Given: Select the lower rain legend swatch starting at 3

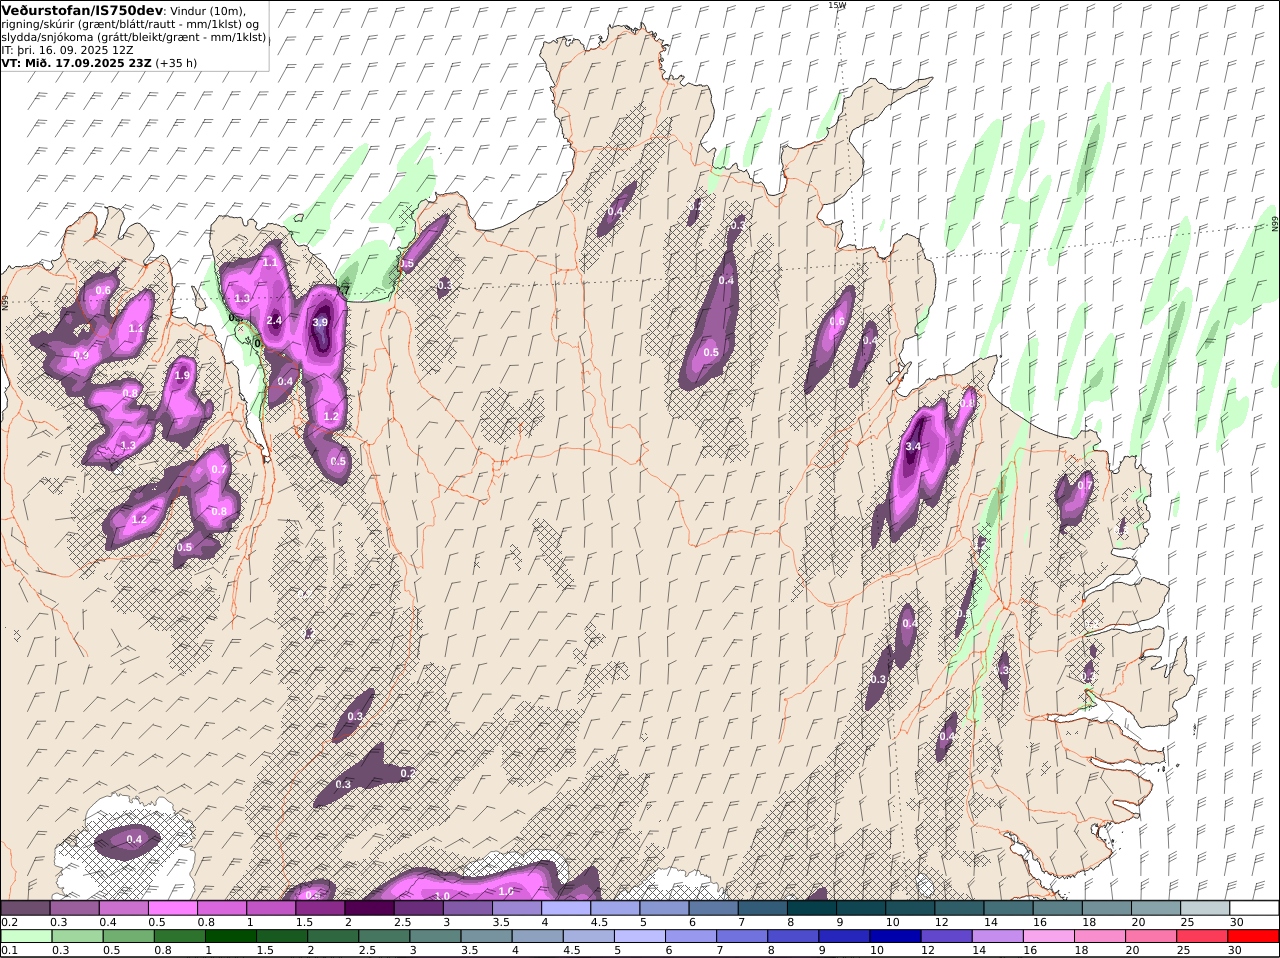Looking at the screenshot, I should coord(434,937).
